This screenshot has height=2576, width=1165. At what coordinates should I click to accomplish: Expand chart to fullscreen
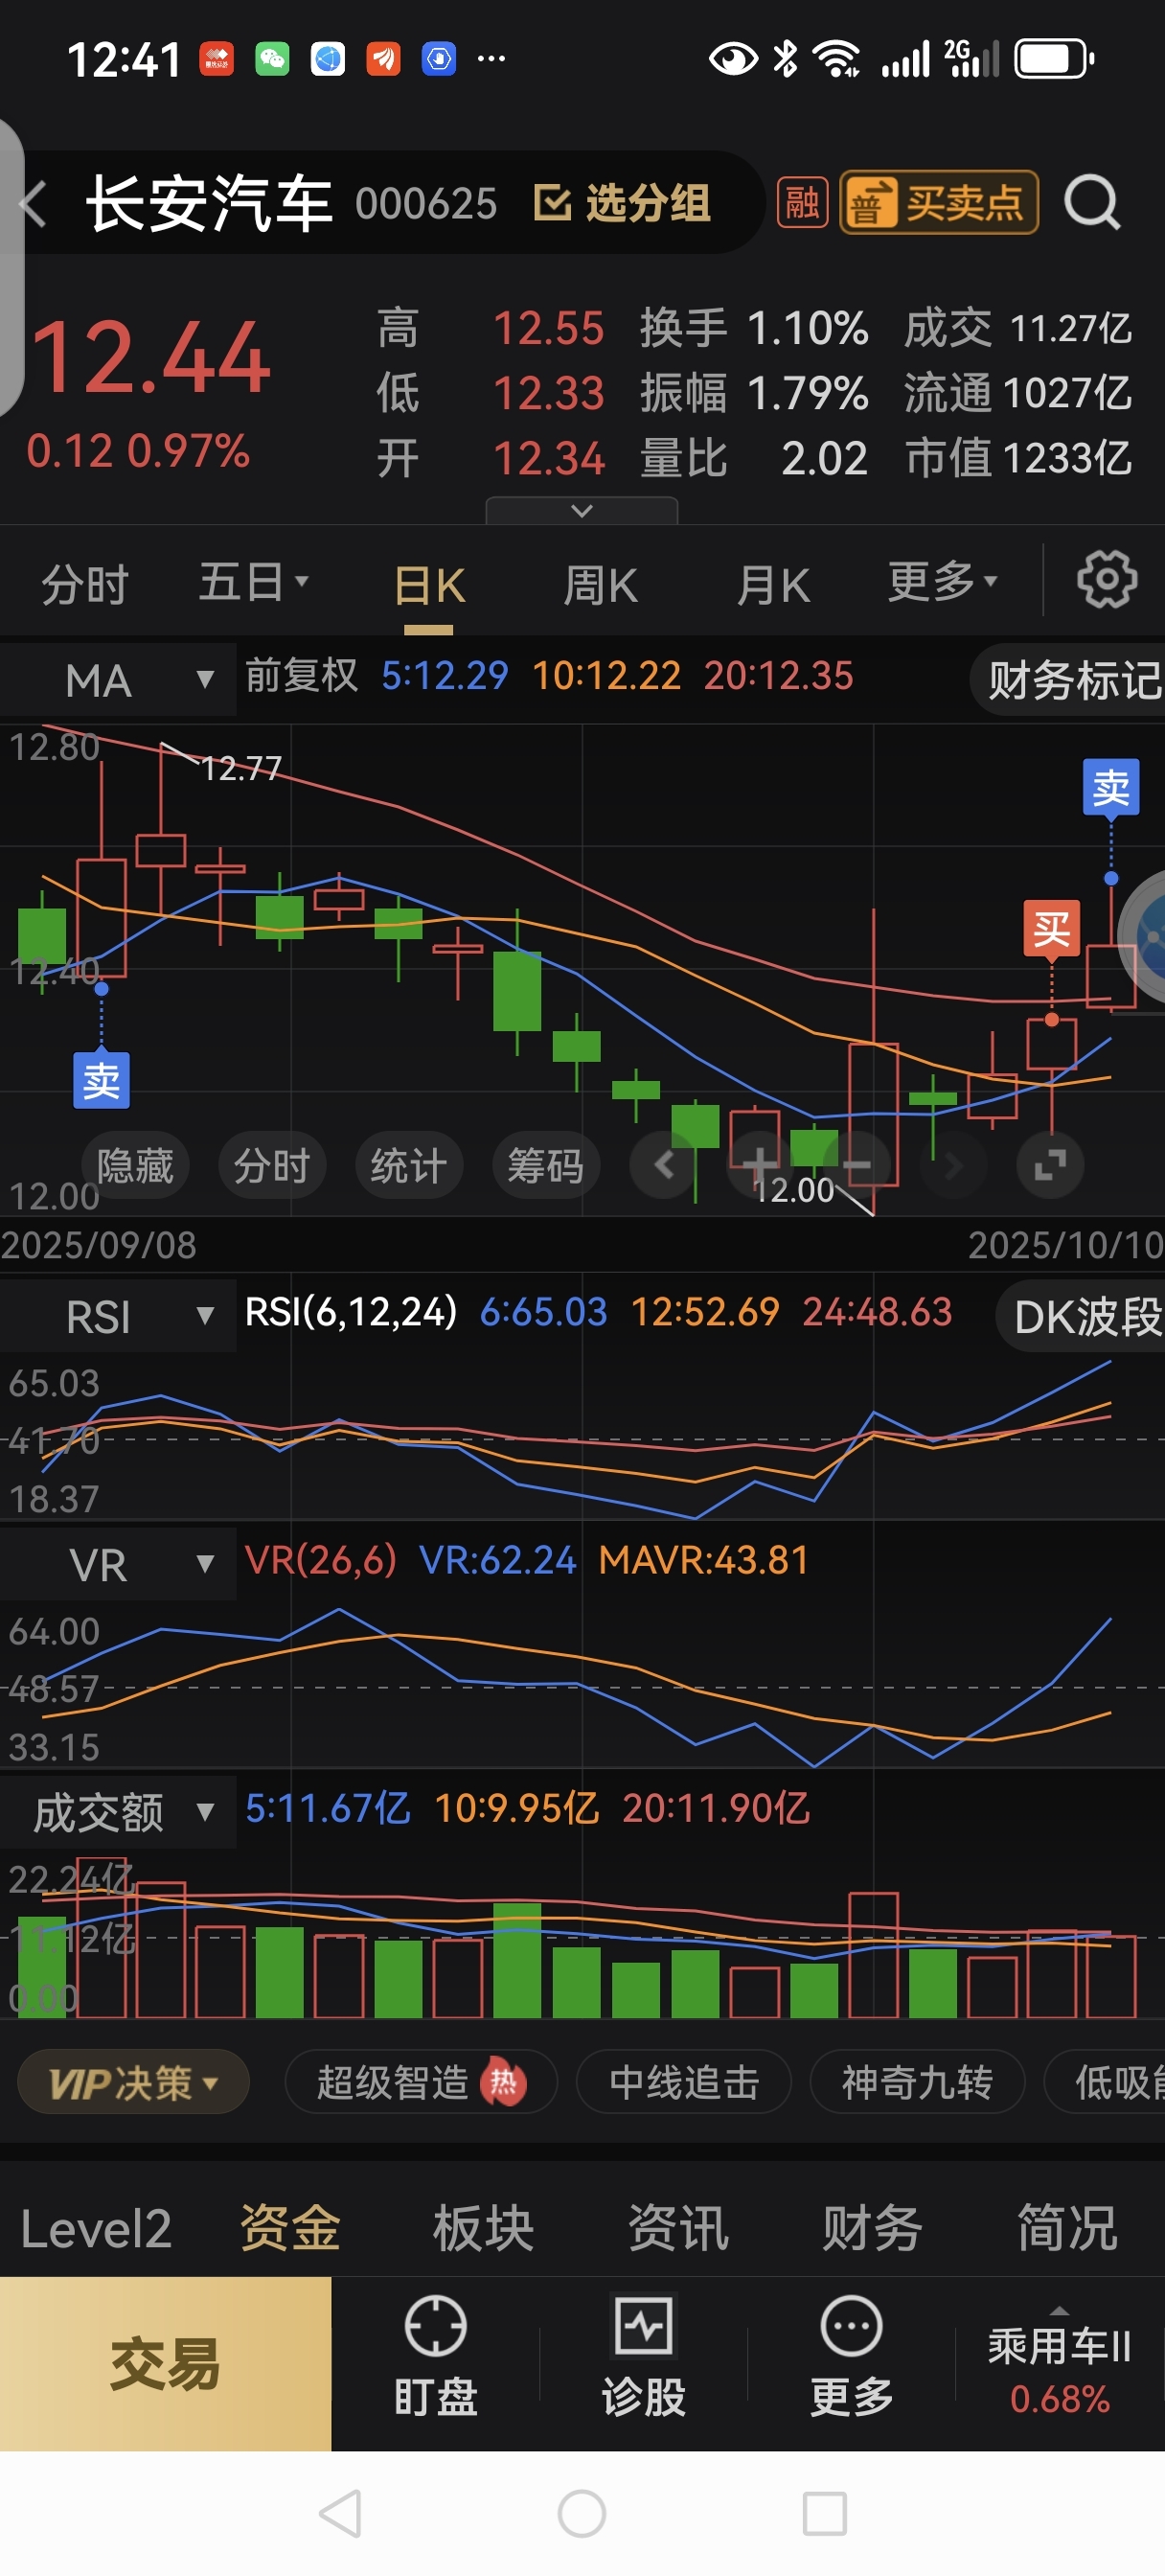click(1050, 1165)
